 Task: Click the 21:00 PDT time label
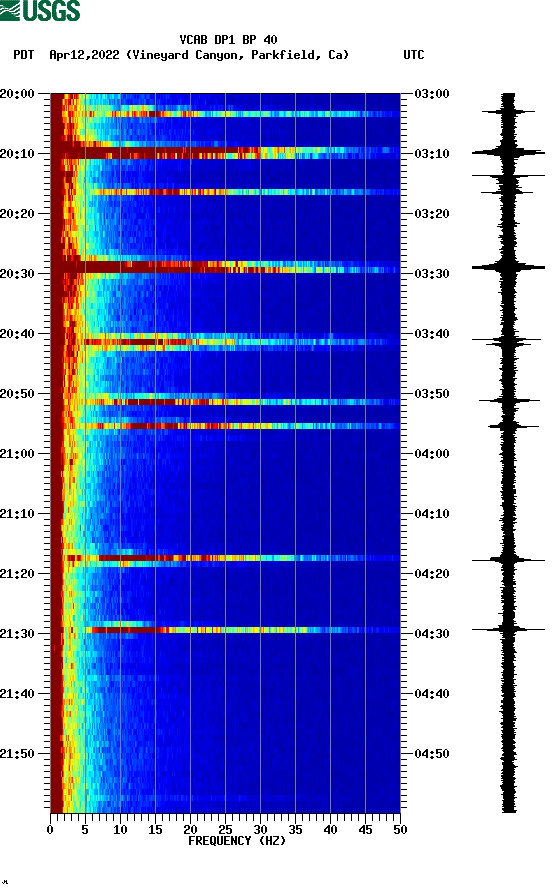(x=17, y=454)
